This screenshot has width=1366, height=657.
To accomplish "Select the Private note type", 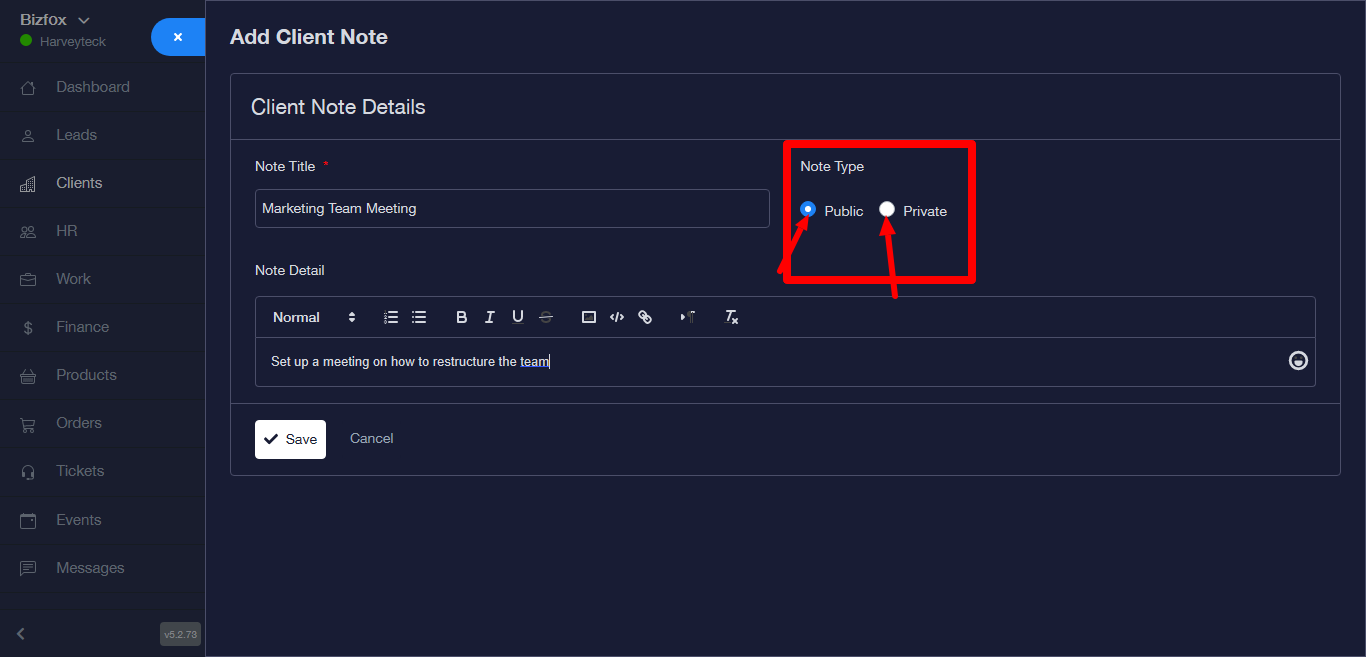I will 887,209.
